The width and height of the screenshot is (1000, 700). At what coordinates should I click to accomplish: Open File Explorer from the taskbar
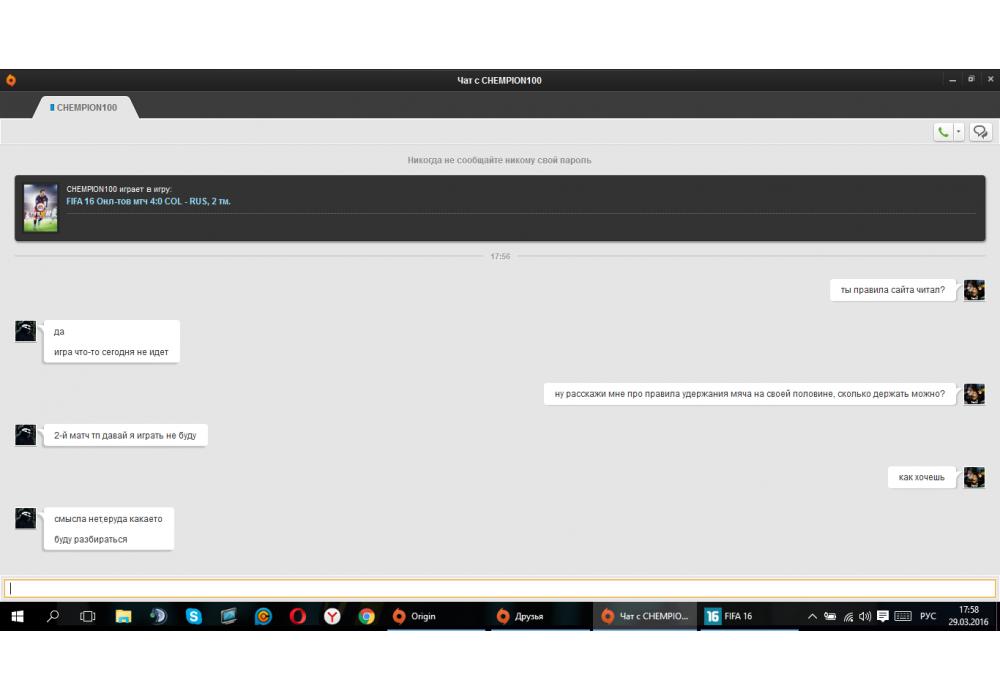[x=123, y=616]
